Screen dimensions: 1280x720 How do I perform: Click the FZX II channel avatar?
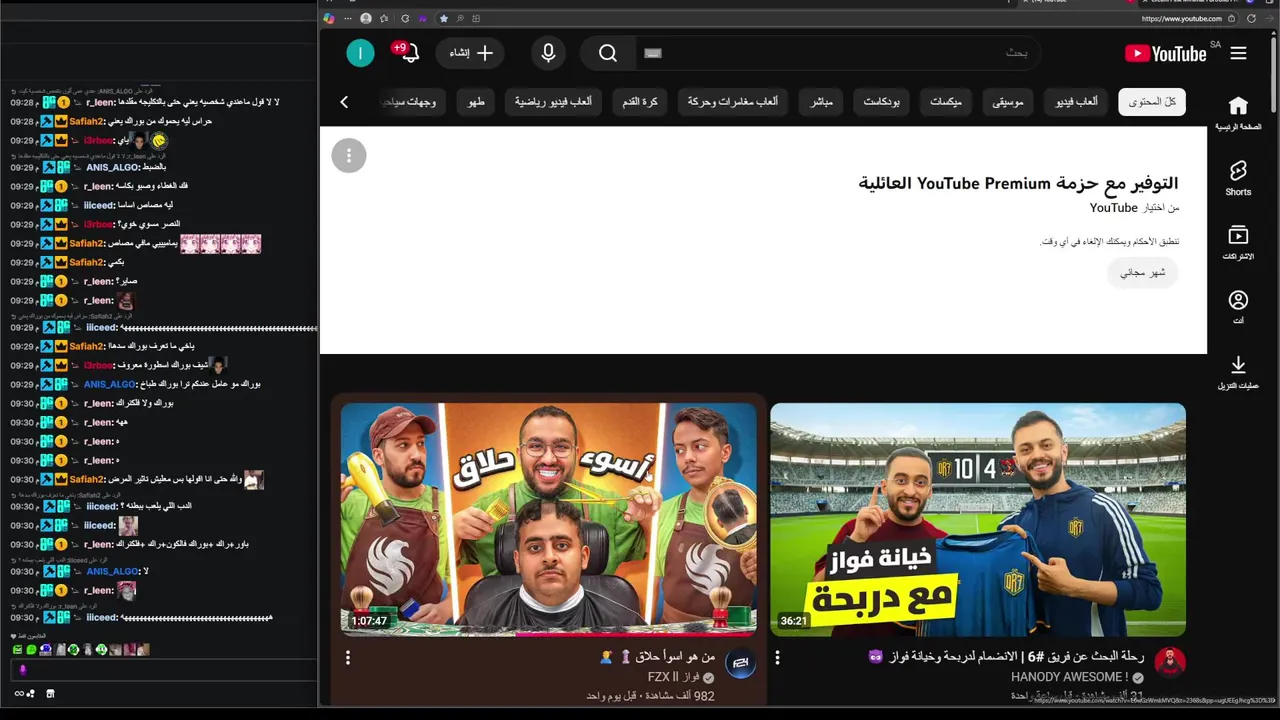coord(740,664)
